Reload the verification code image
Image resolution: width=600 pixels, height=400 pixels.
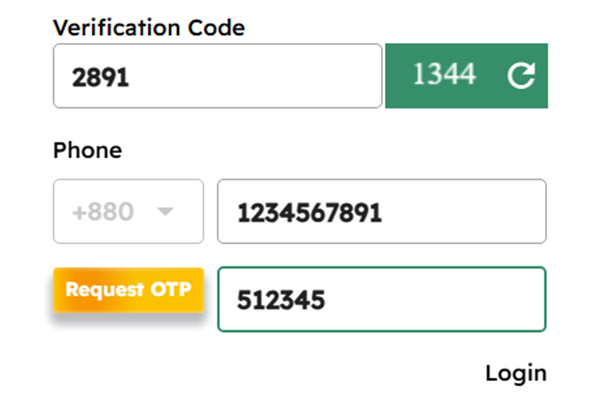pyautogui.click(x=521, y=76)
